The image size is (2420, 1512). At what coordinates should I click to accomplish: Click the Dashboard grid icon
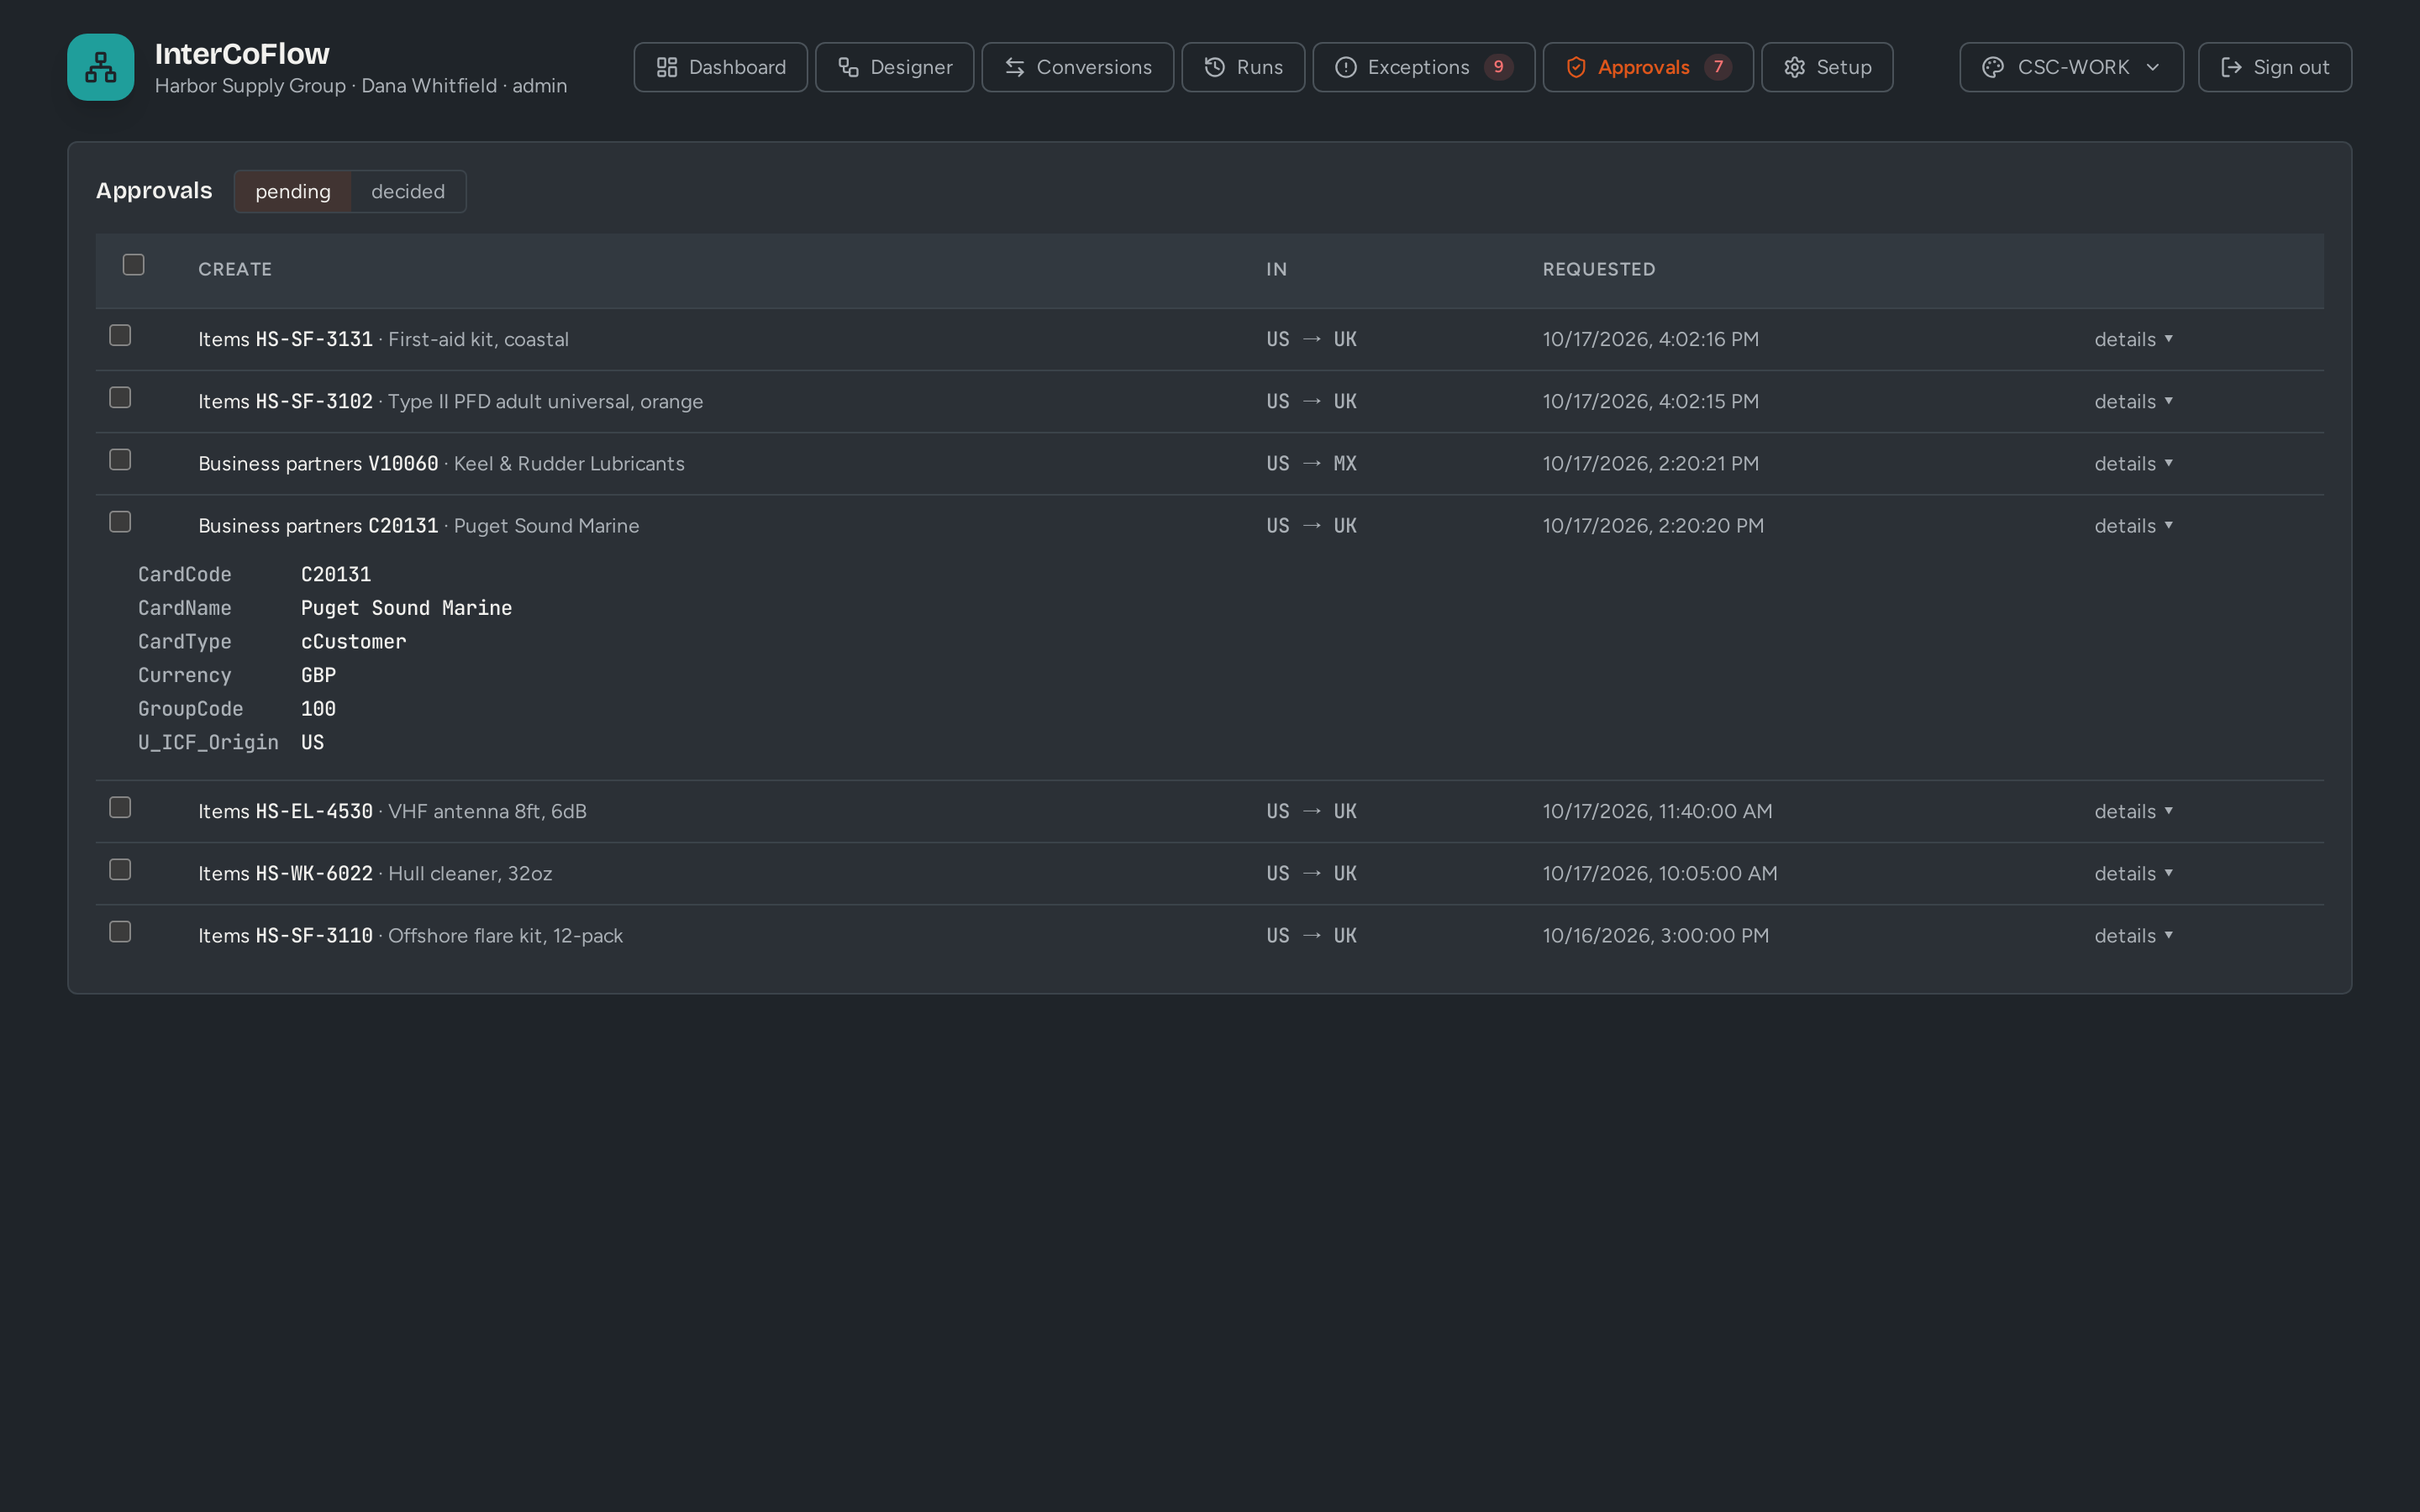[667, 67]
